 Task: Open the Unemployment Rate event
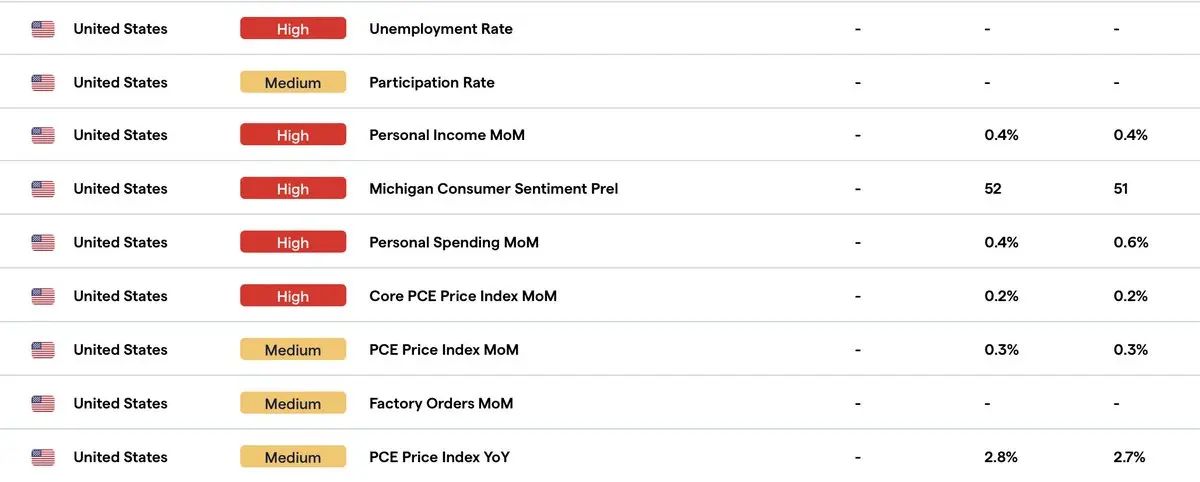pyautogui.click(x=441, y=29)
